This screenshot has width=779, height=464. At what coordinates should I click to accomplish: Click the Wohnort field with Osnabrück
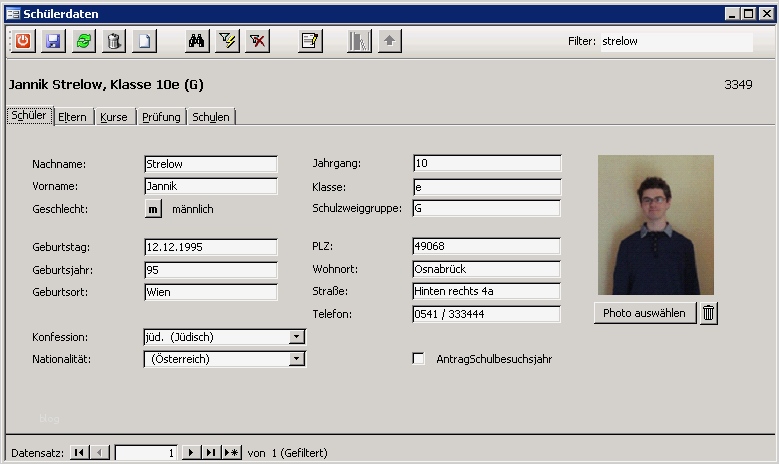487,269
